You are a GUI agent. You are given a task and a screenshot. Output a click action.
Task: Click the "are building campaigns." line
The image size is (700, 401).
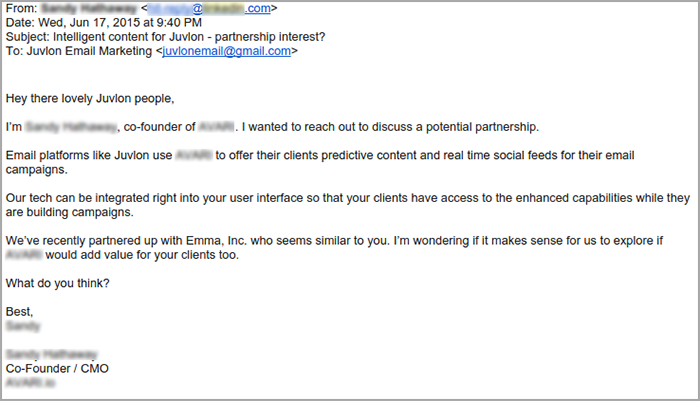pos(70,213)
